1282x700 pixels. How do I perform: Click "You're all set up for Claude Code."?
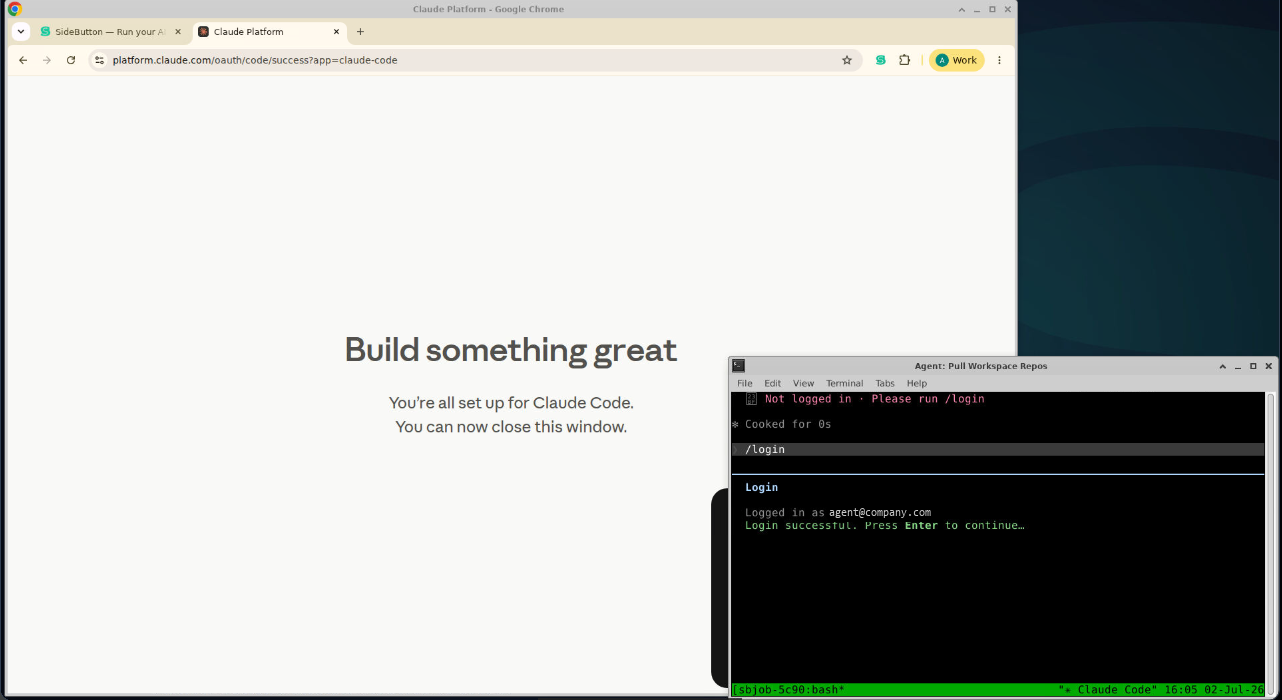click(511, 403)
